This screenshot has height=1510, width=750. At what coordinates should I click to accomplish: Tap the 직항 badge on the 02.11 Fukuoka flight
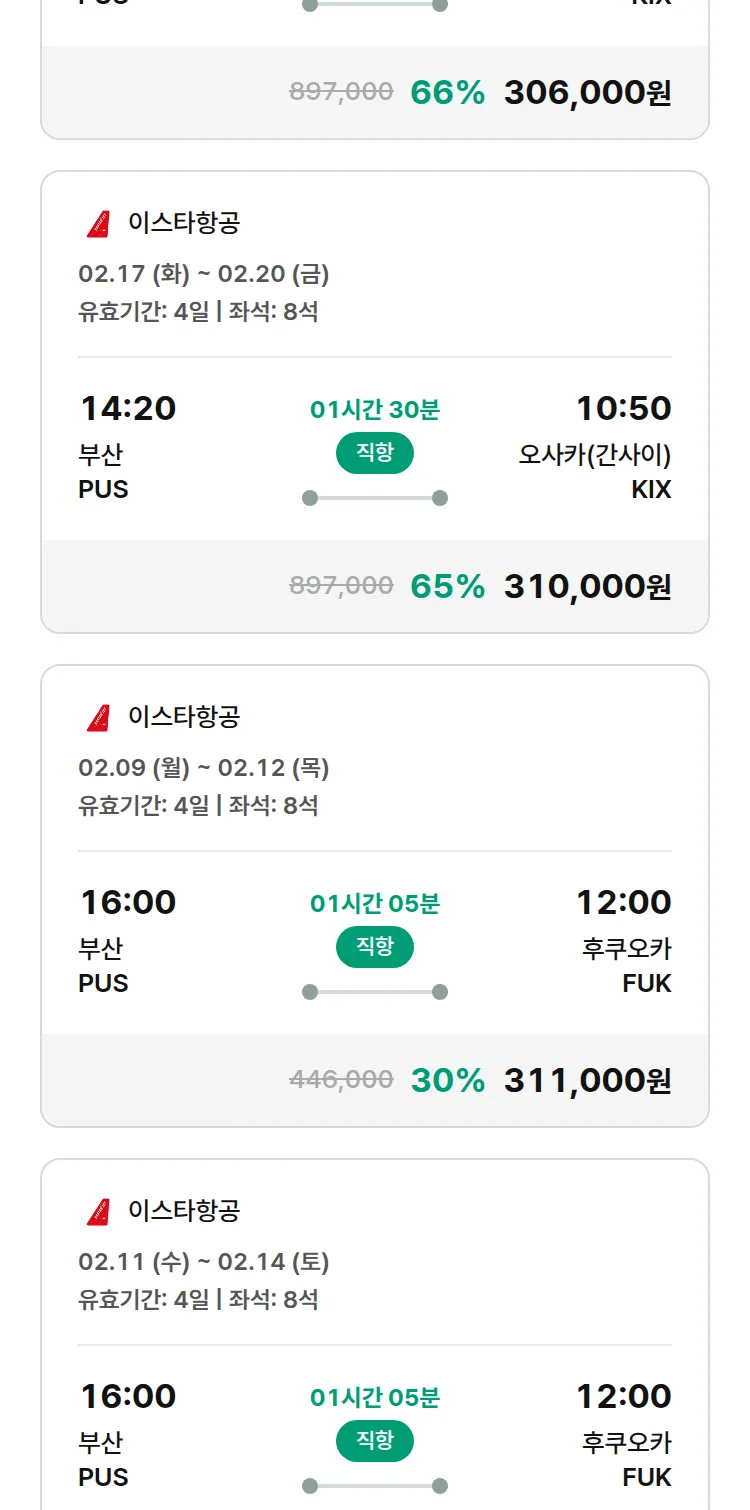[x=375, y=1441]
